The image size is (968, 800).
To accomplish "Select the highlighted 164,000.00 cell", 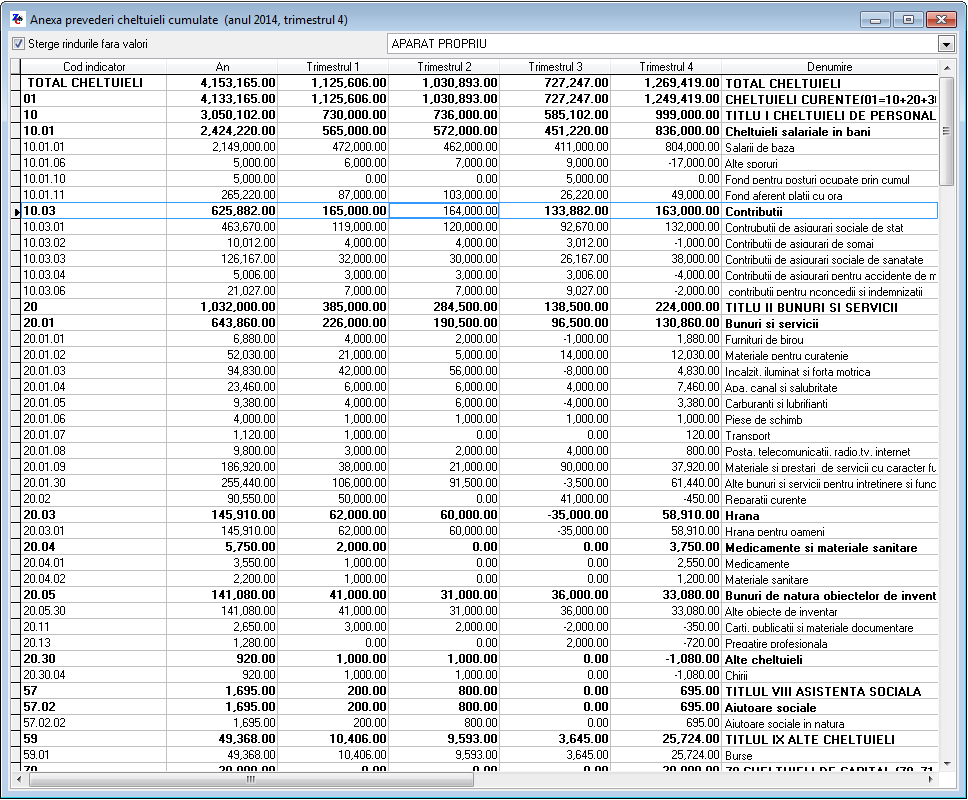I will pos(444,211).
